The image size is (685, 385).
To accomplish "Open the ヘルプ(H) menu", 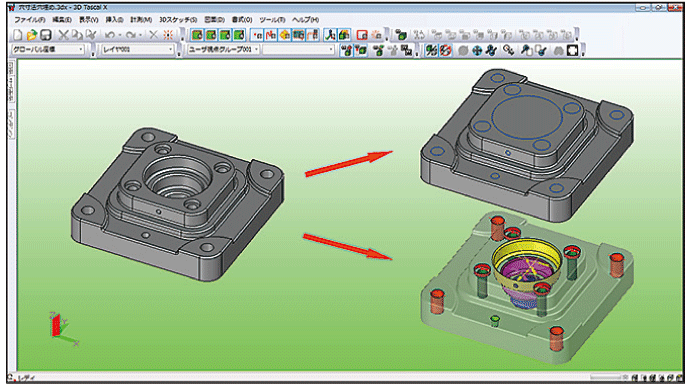I will (x=305, y=20).
